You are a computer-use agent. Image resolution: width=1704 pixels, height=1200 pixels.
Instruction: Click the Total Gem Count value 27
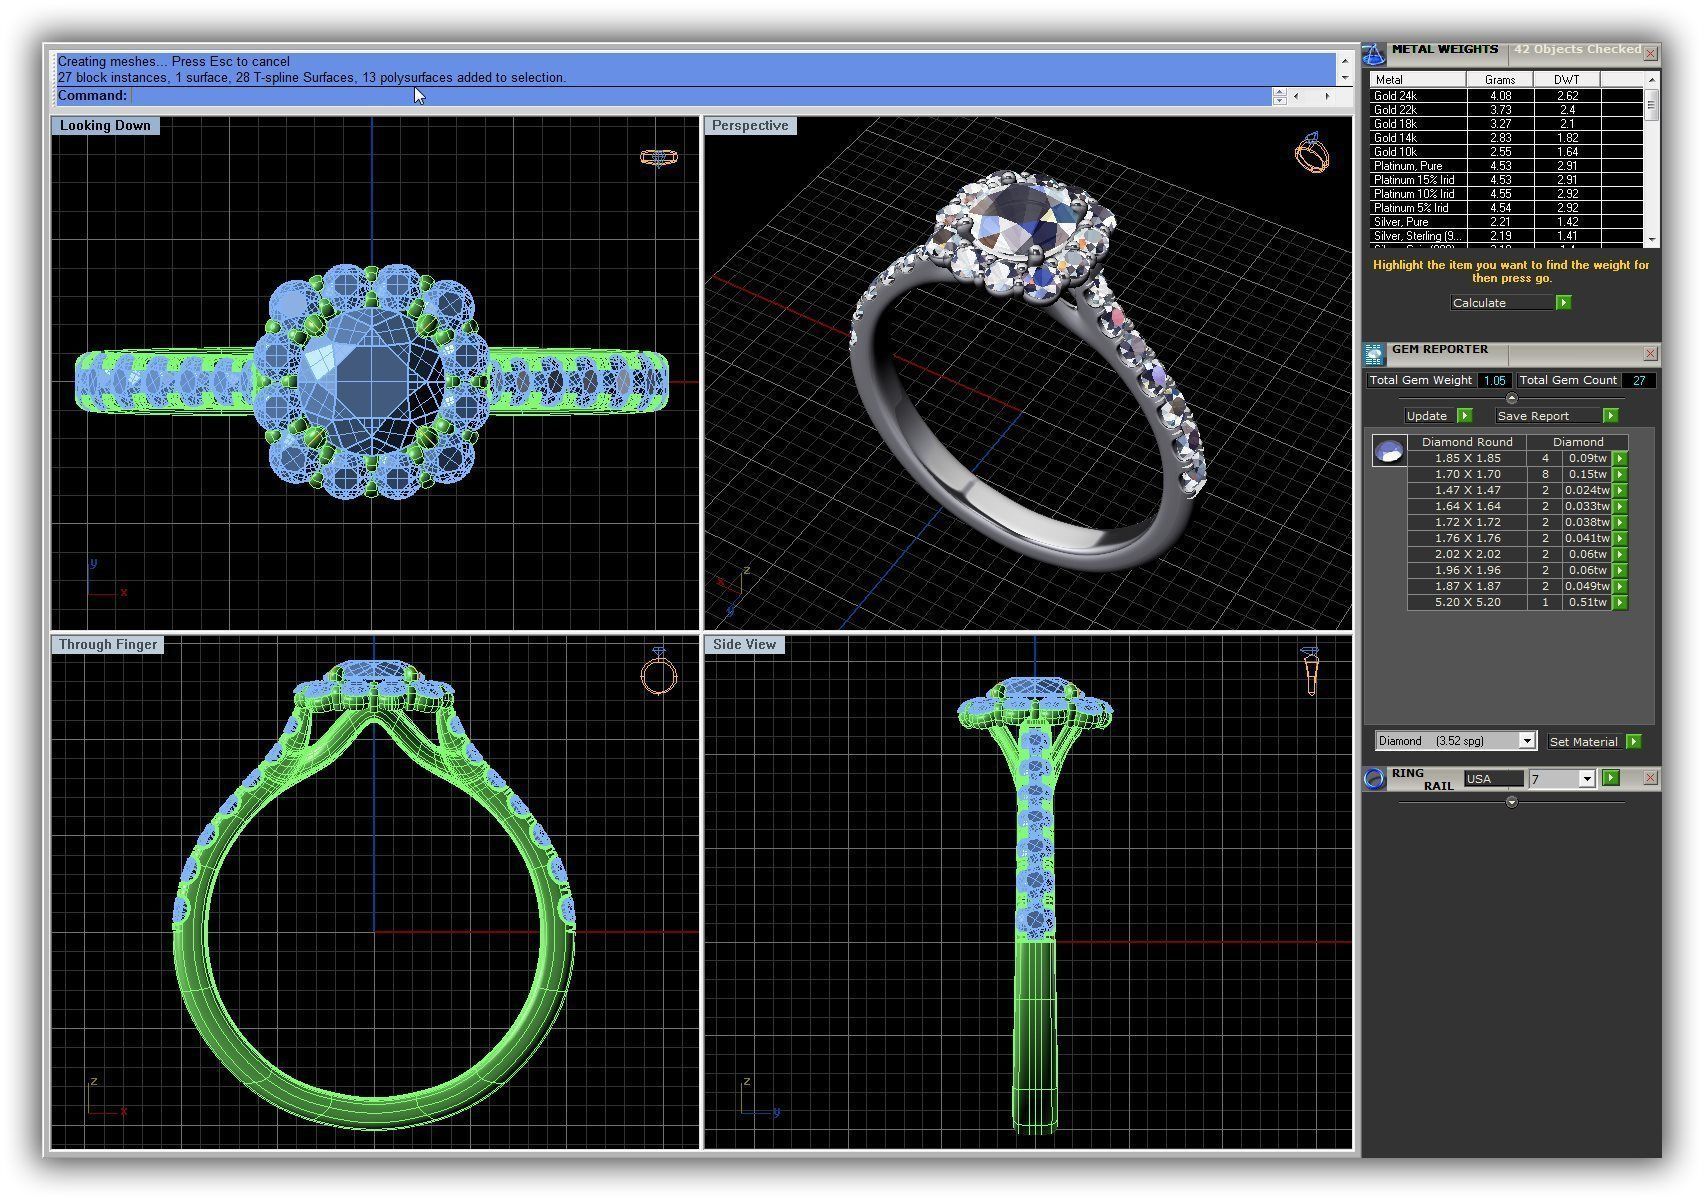point(1639,381)
